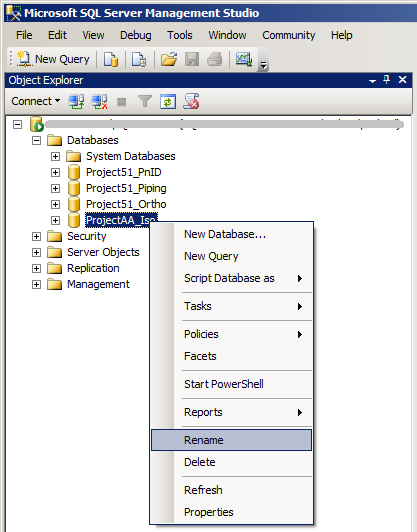Viewport: 417px width, 532px height.
Task: Choose New Database... from context menu
Action: 231,234
